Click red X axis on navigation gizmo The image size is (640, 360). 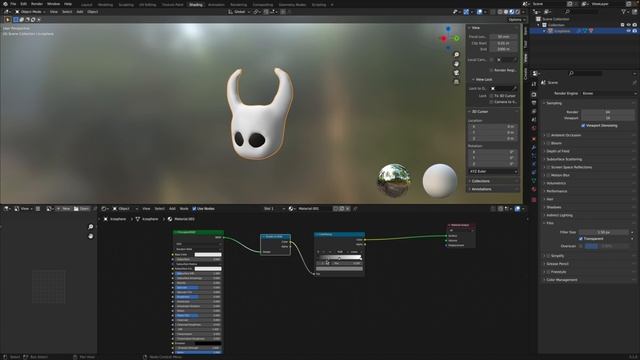(444, 39)
